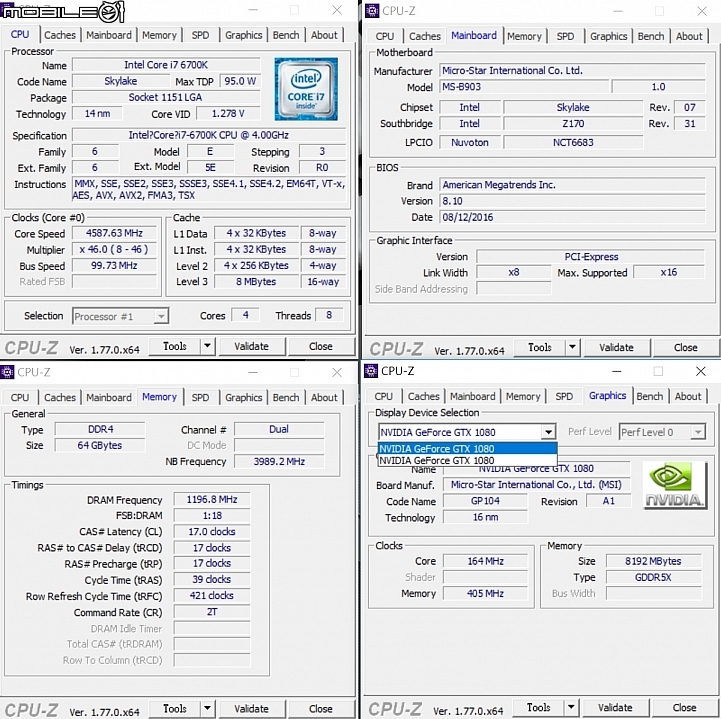The height and width of the screenshot is (719, 721).
Task: Click GPU Core clock 164 MHz value
Action: tap(485, 561)
